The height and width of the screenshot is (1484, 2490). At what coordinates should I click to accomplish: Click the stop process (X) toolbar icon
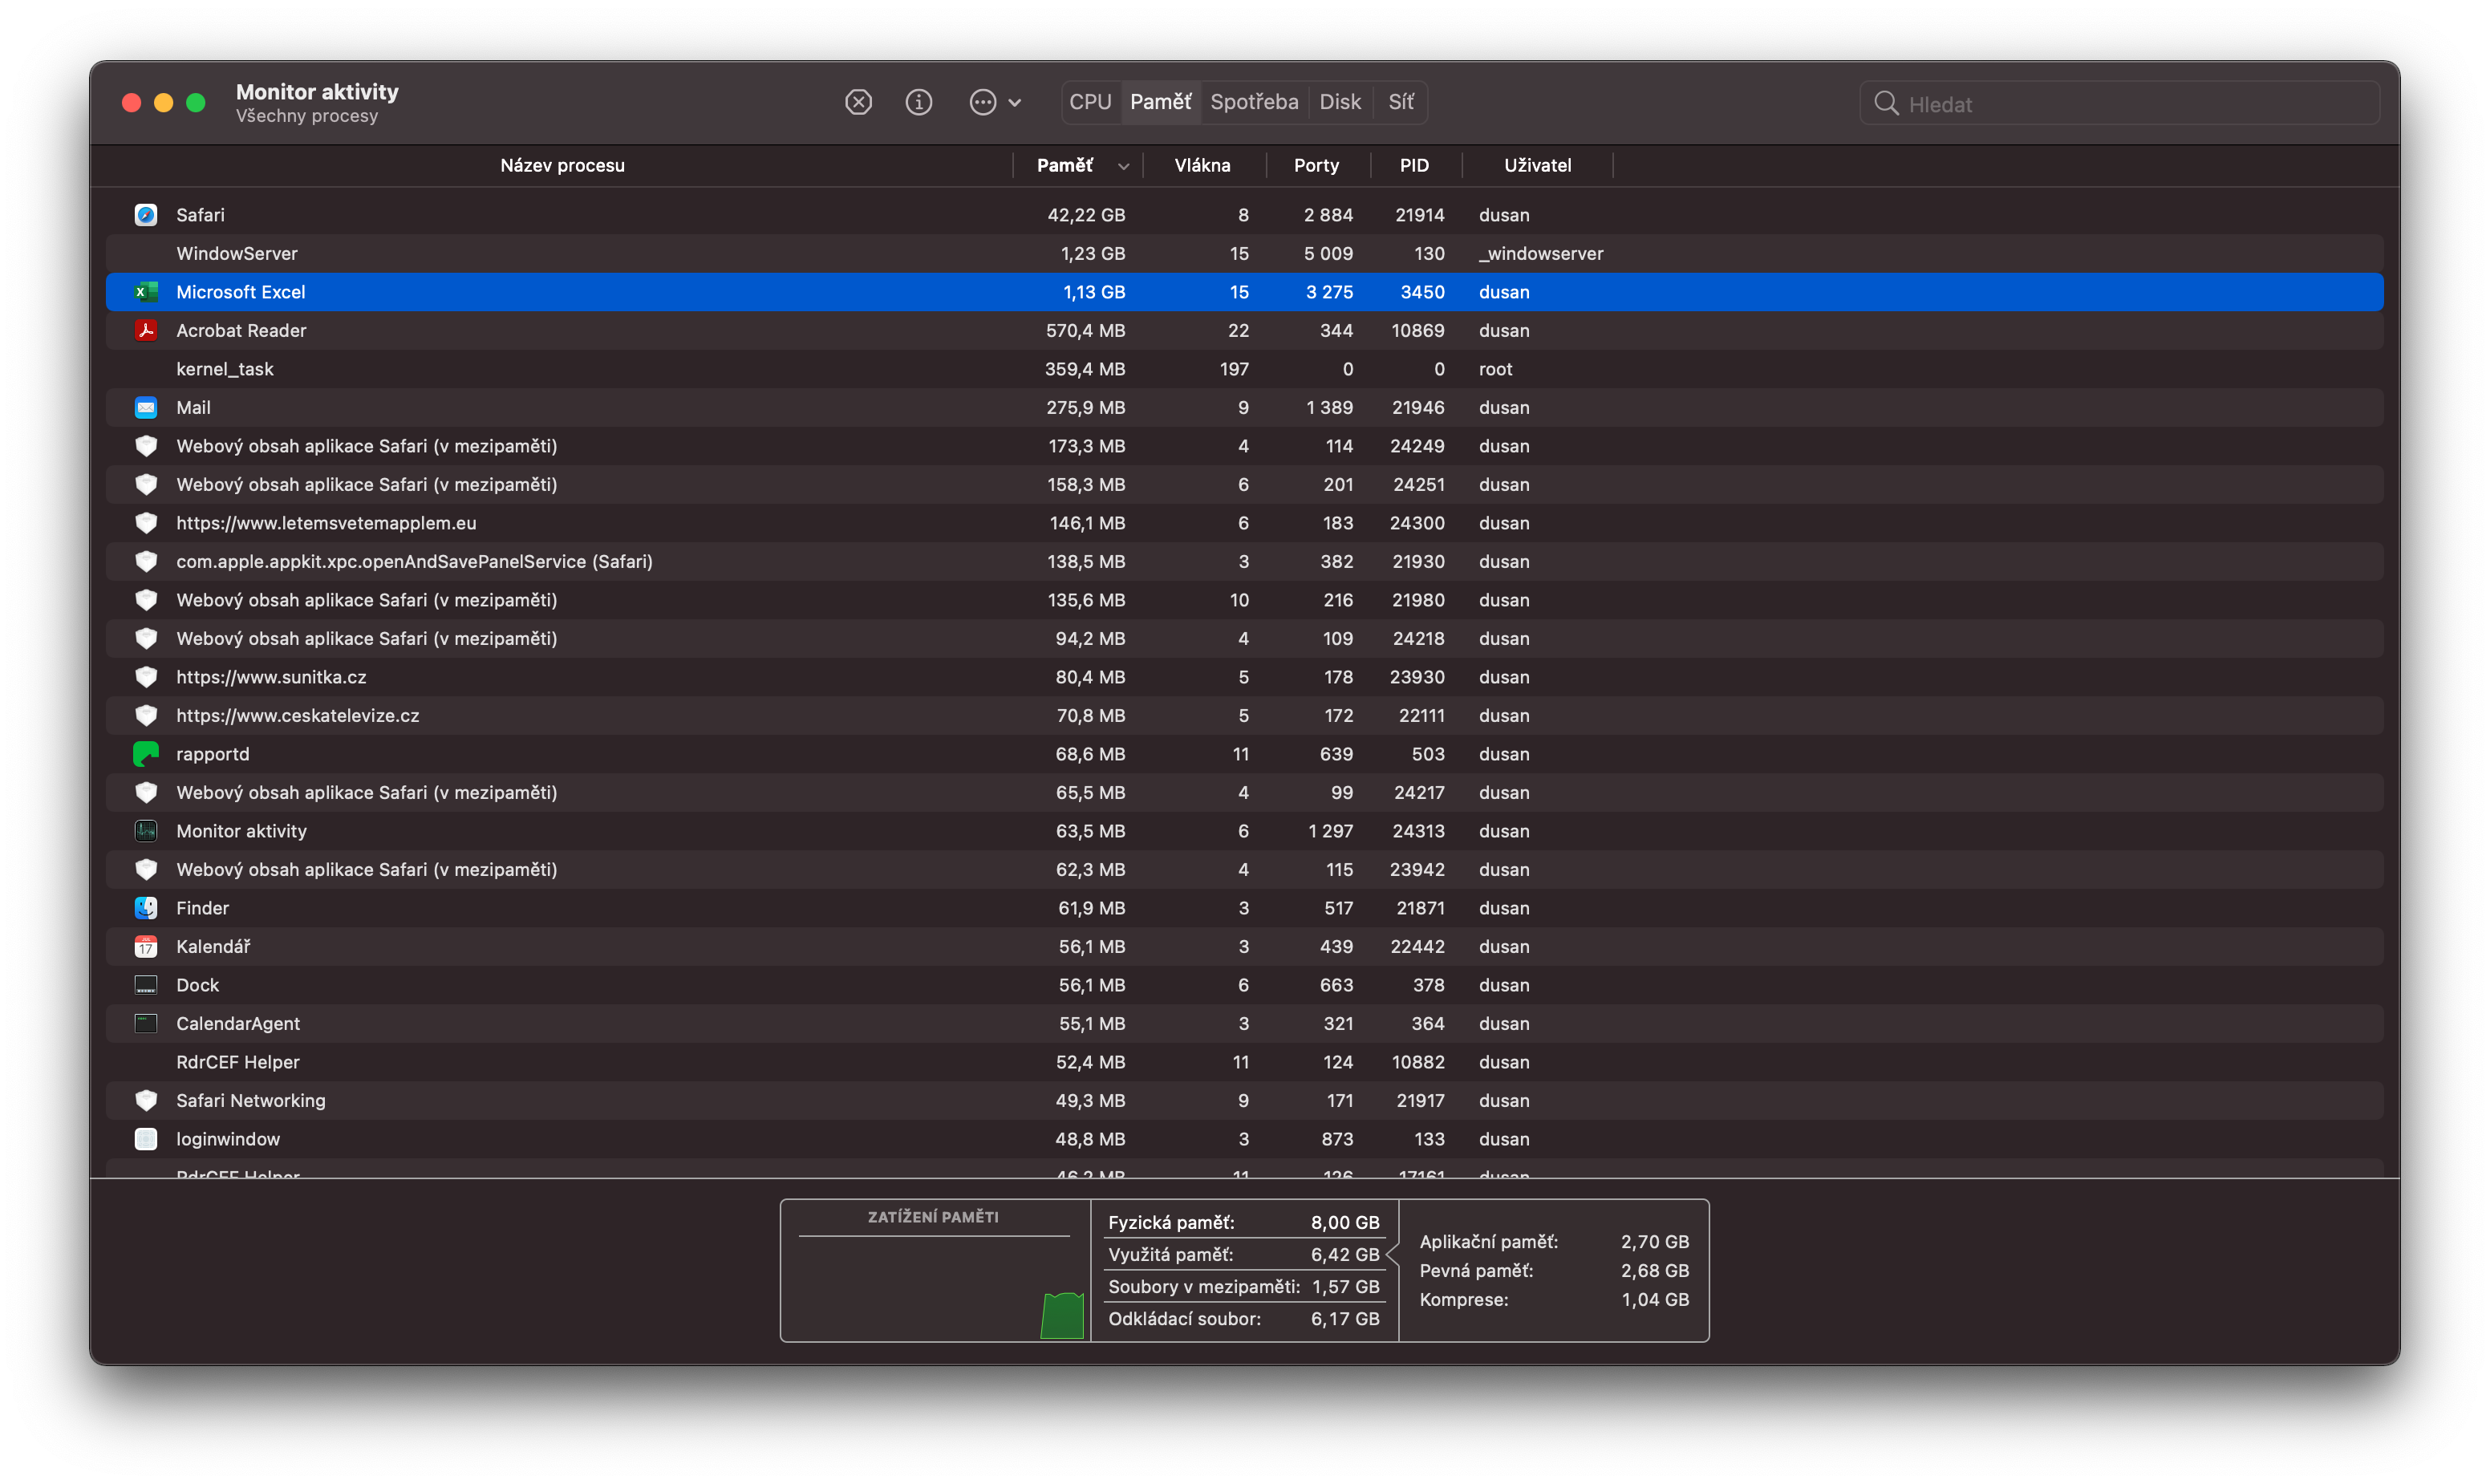coord(858,102)
